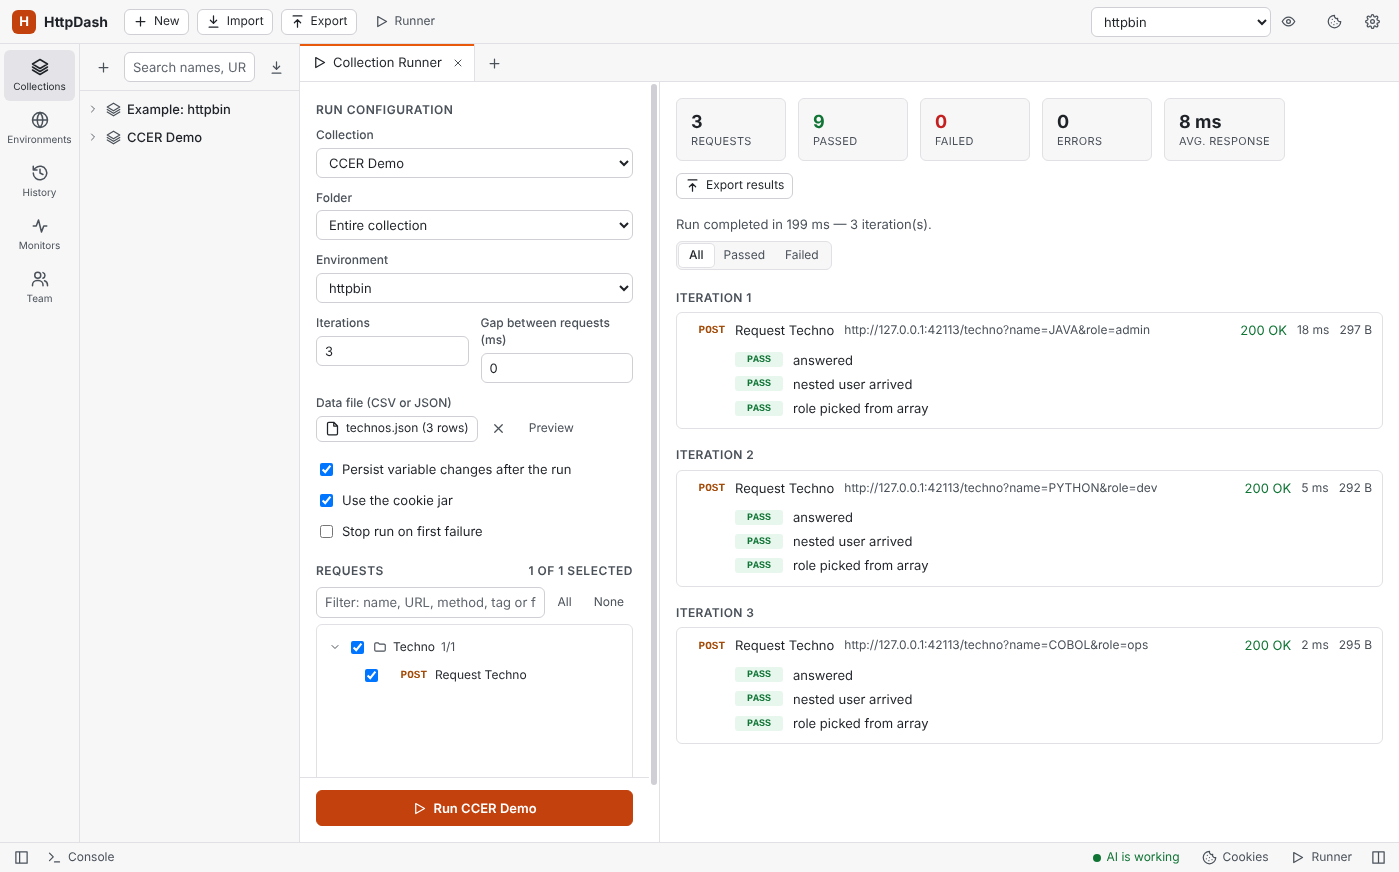Open the top-right httpbin environment selector
Viewport: 1399px width, 872px height.
1180,22
